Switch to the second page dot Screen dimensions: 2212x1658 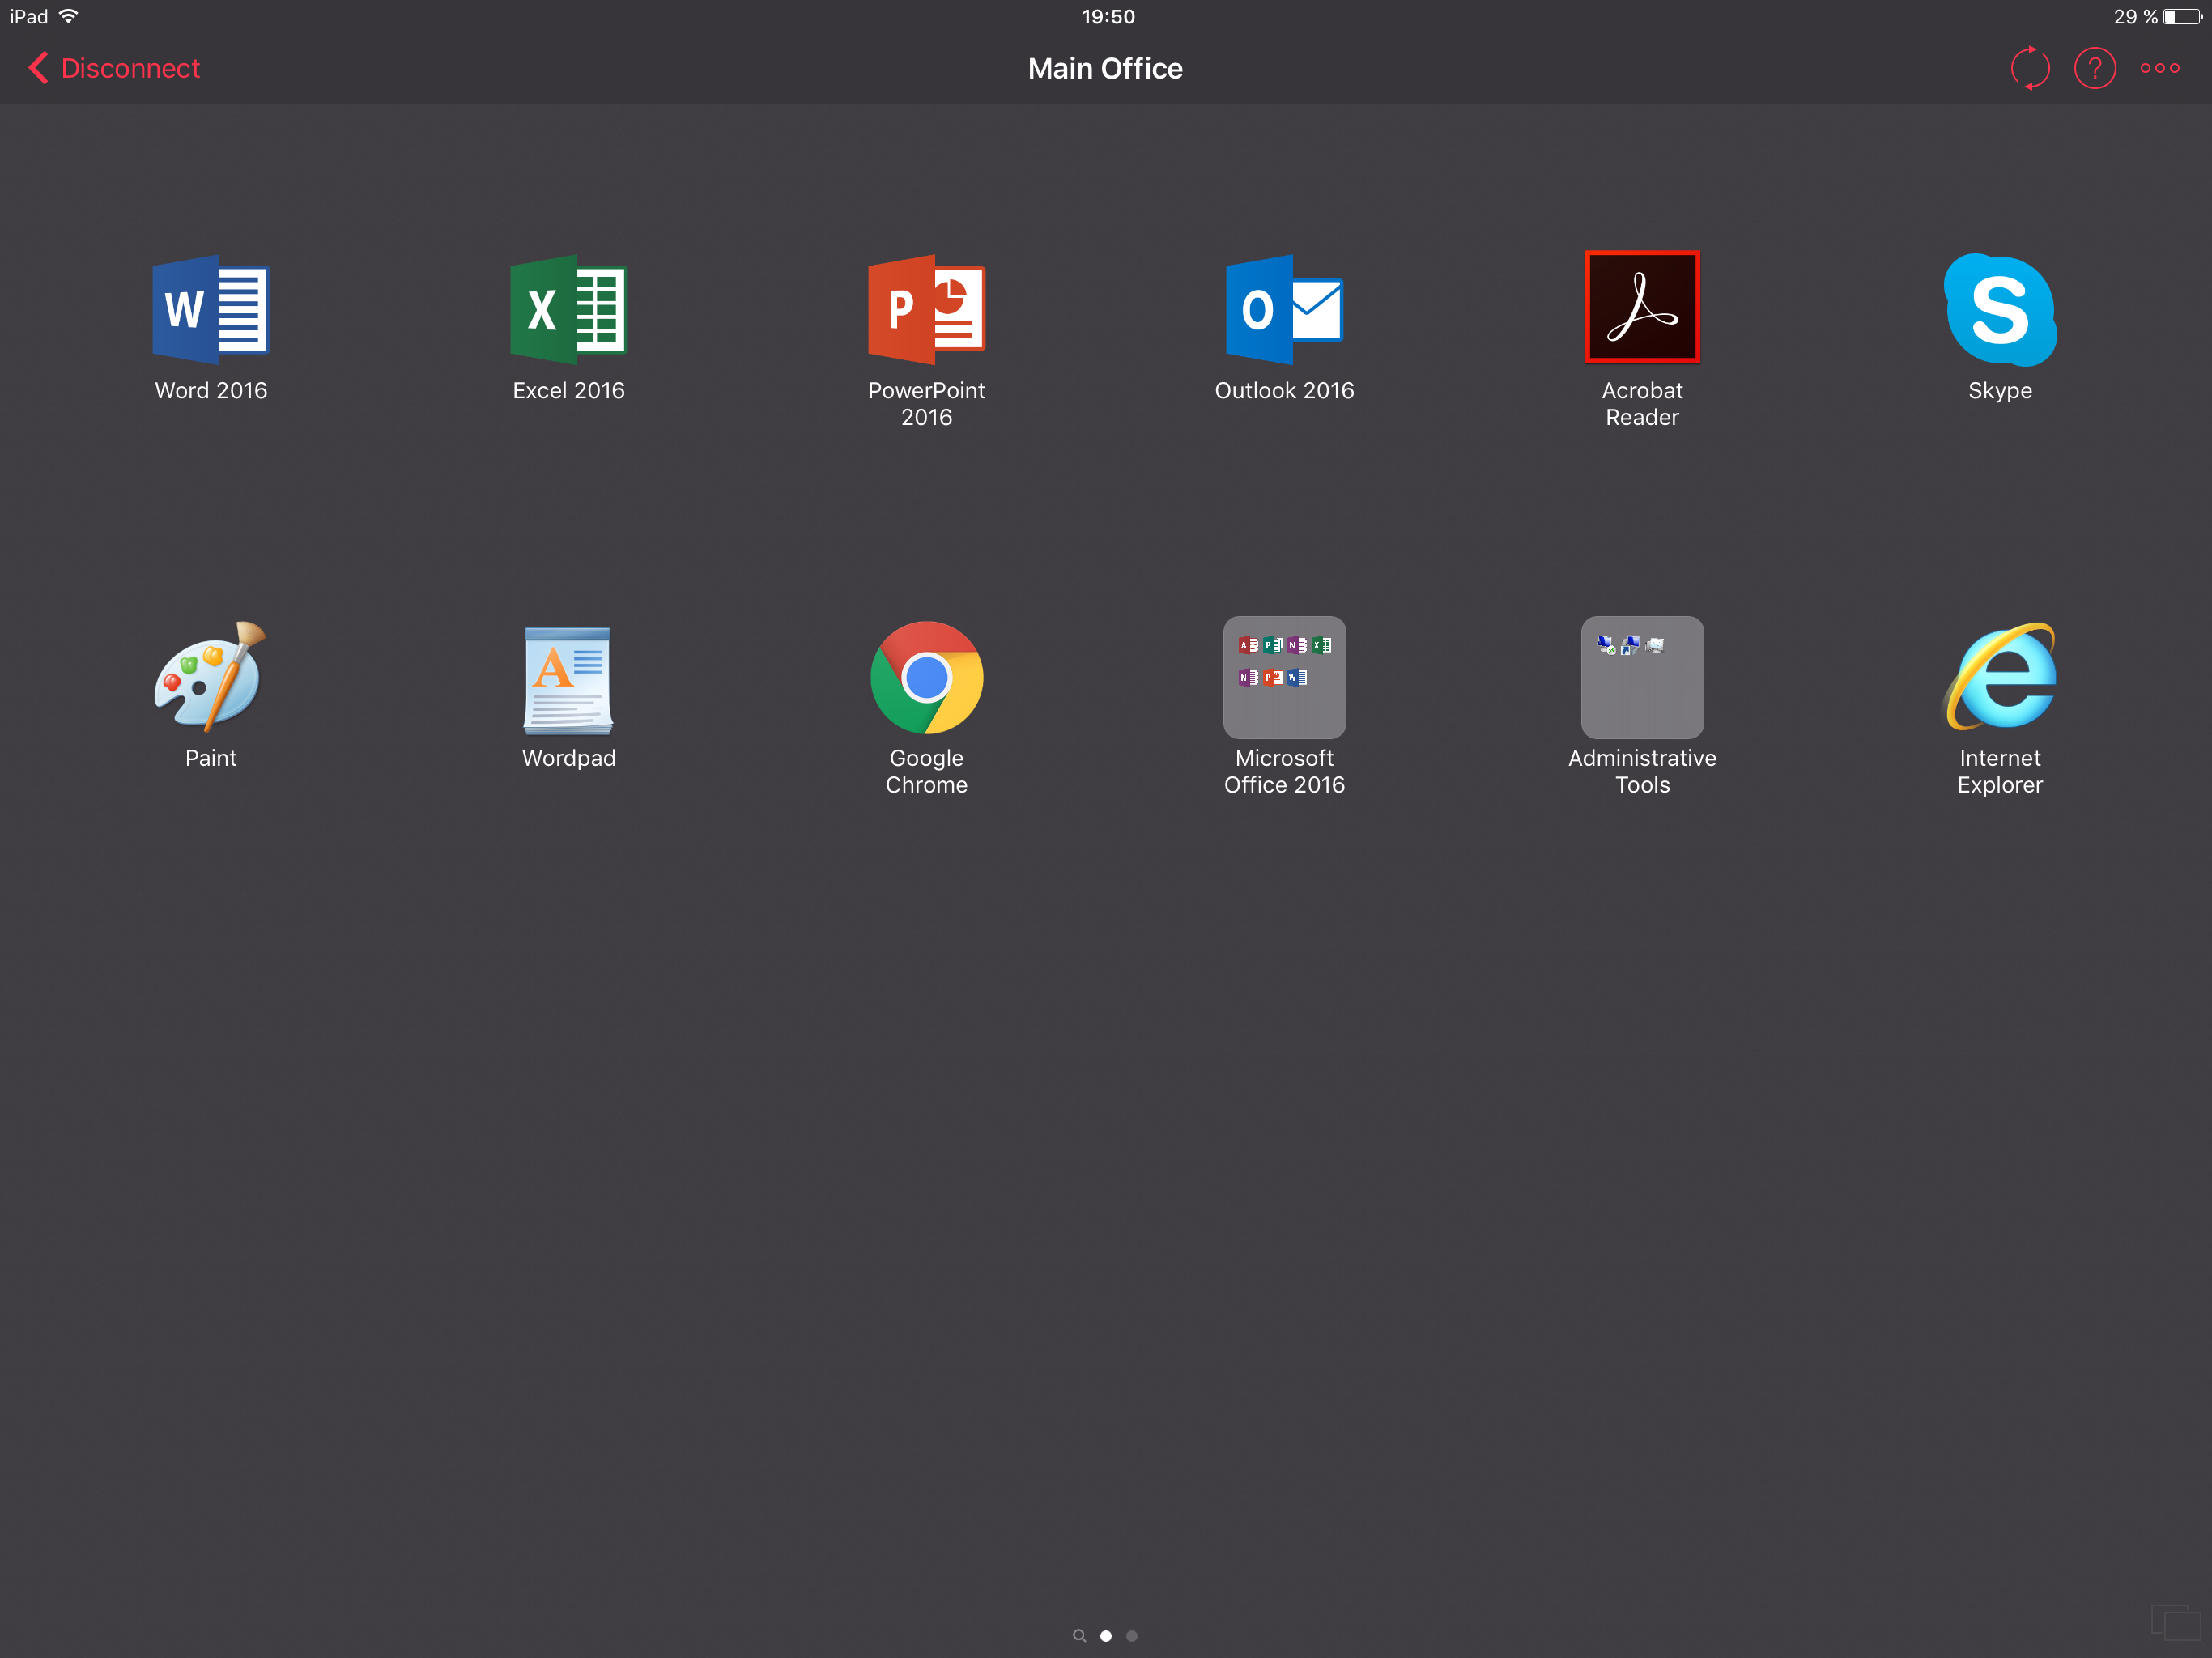tap(1132, 1636)
